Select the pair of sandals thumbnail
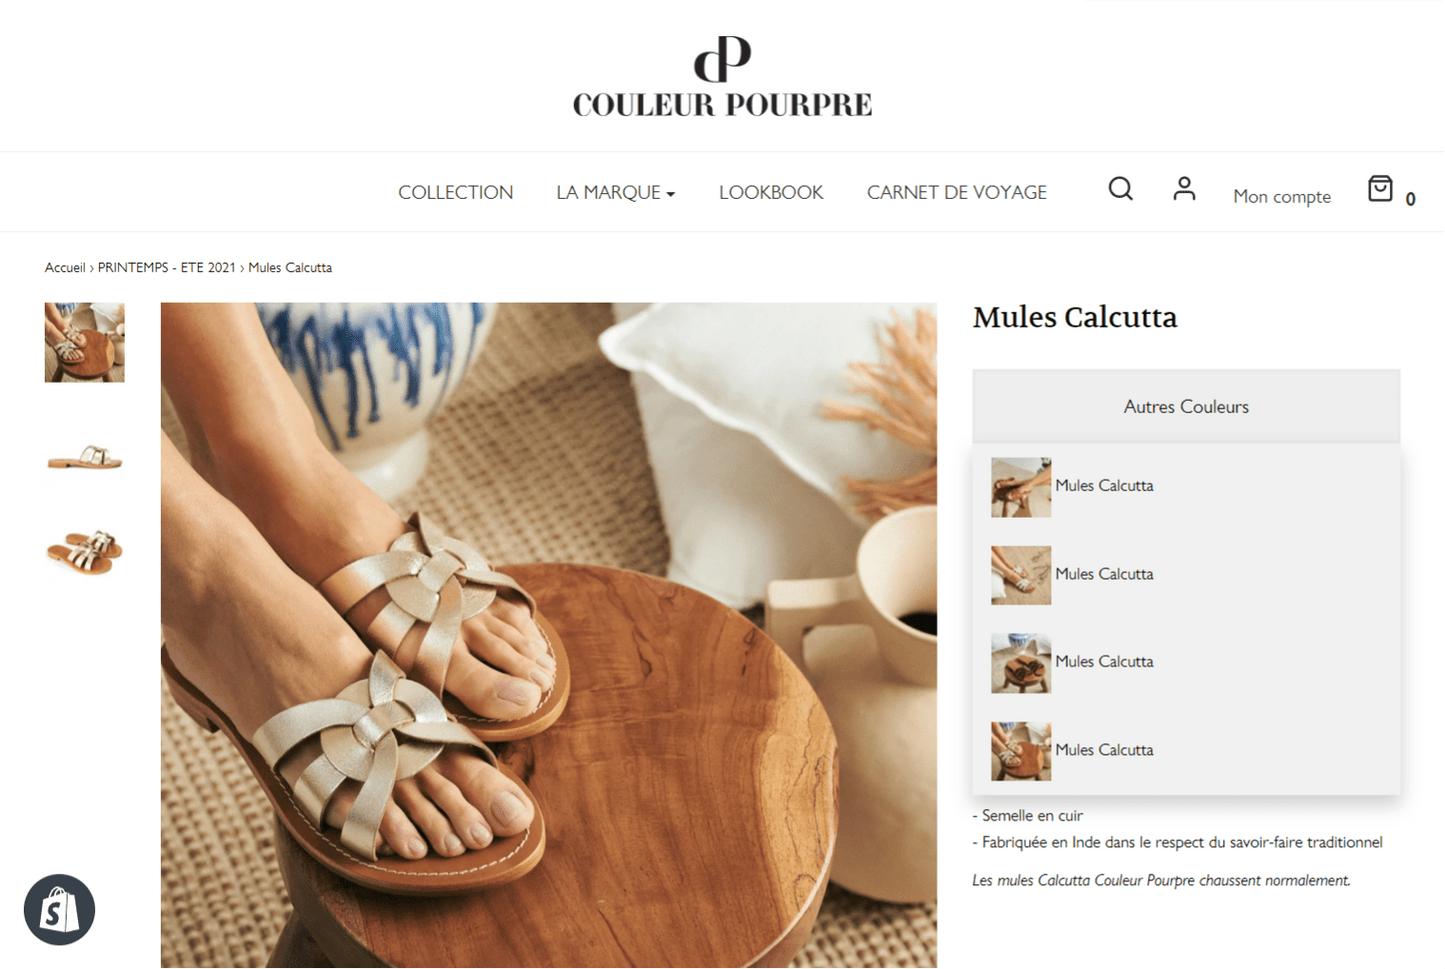 pyautogui.click(x=85, y=551)
